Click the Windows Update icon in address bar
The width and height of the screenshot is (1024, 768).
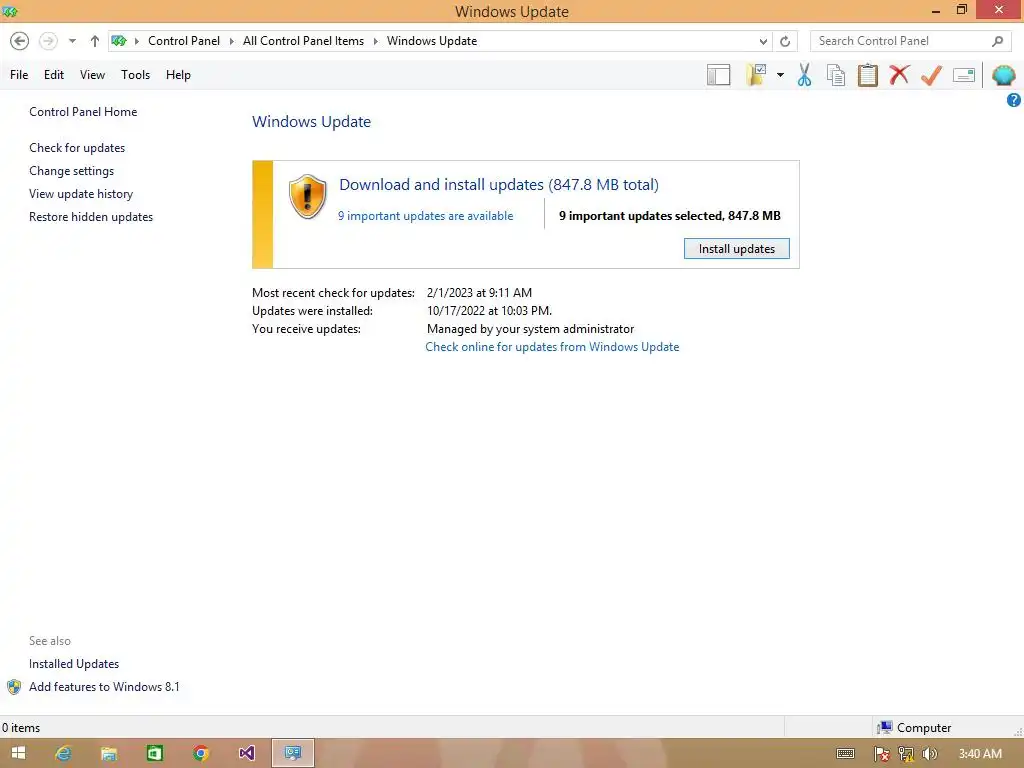119,41
